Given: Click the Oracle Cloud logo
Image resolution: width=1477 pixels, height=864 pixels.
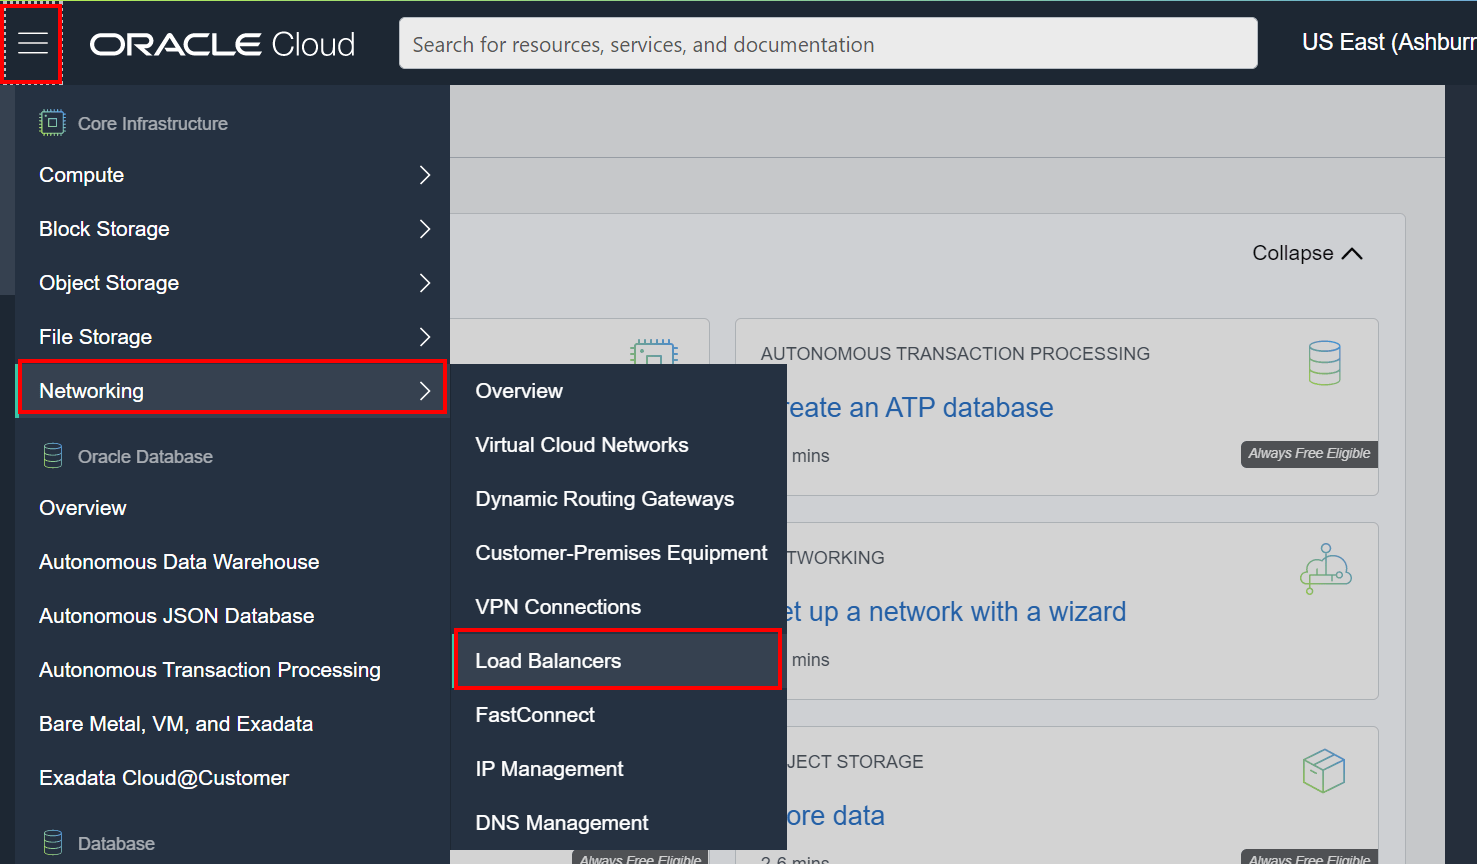Looking at the screenshot, I should (221, 43).
